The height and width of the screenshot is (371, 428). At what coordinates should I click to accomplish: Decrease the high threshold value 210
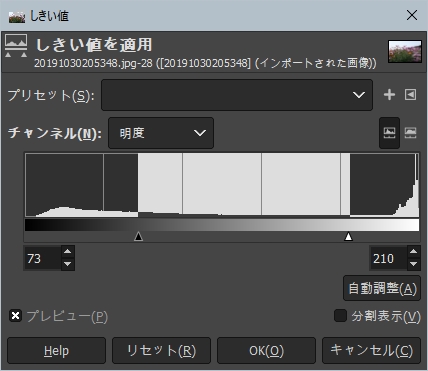coord(413,264)
